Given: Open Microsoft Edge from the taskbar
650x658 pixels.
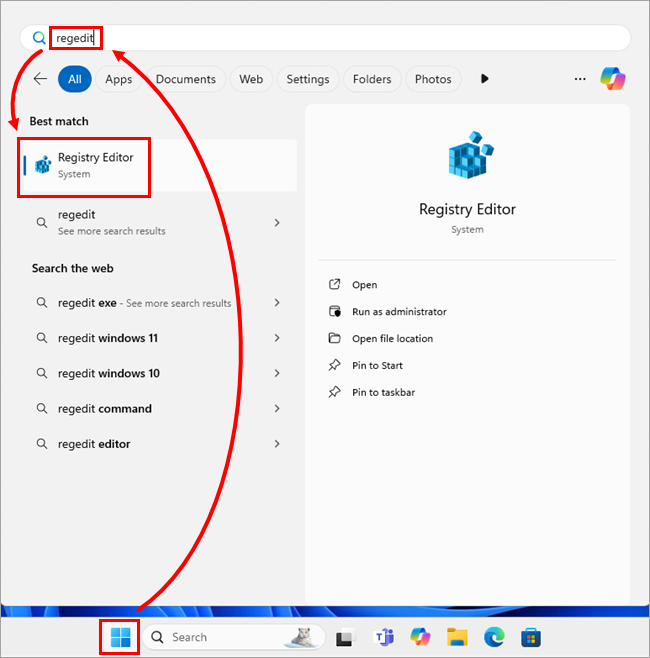Looking at the screenshot, I should (494, 637).
